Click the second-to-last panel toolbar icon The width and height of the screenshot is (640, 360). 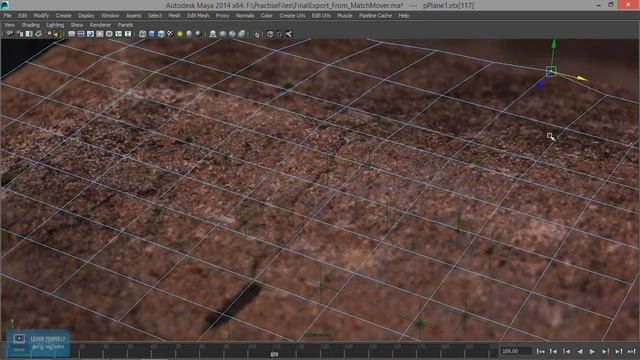tap(279, 34)
